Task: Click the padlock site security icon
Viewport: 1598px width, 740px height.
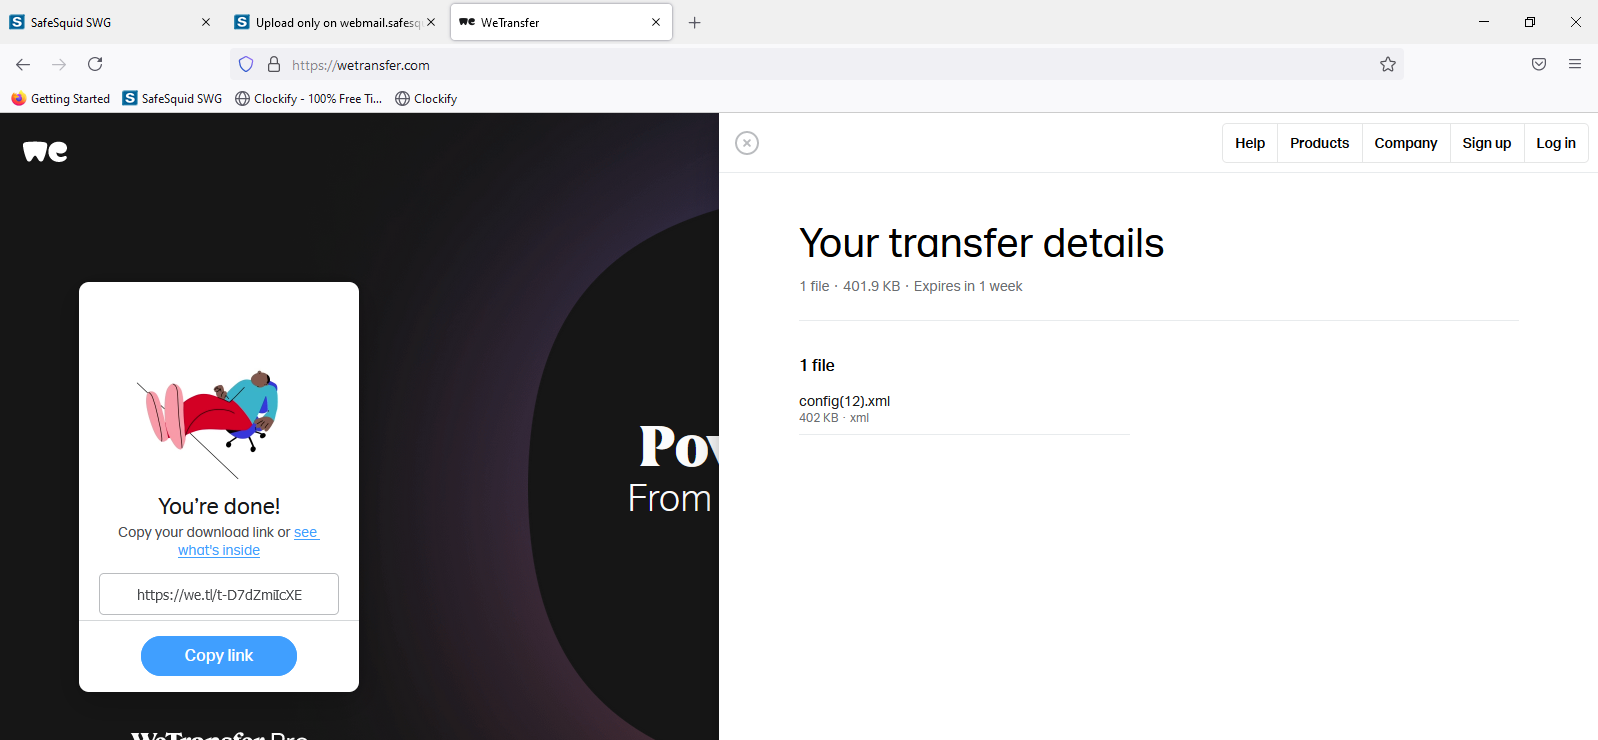Action: pos(273,63)
